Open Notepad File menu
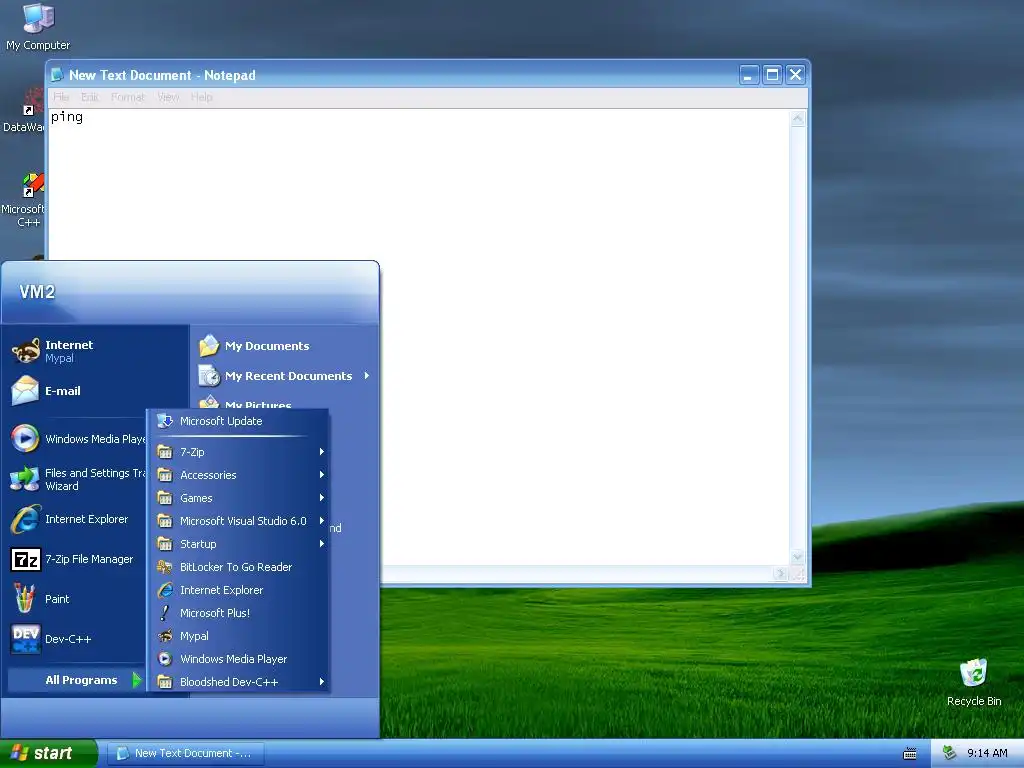 click(x=61, y=97)
